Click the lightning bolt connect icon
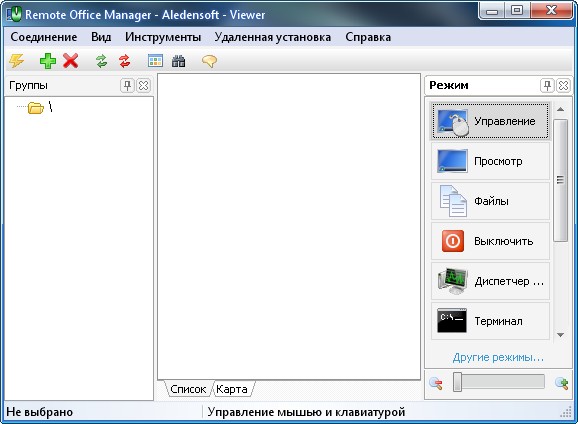 [16, 61]
